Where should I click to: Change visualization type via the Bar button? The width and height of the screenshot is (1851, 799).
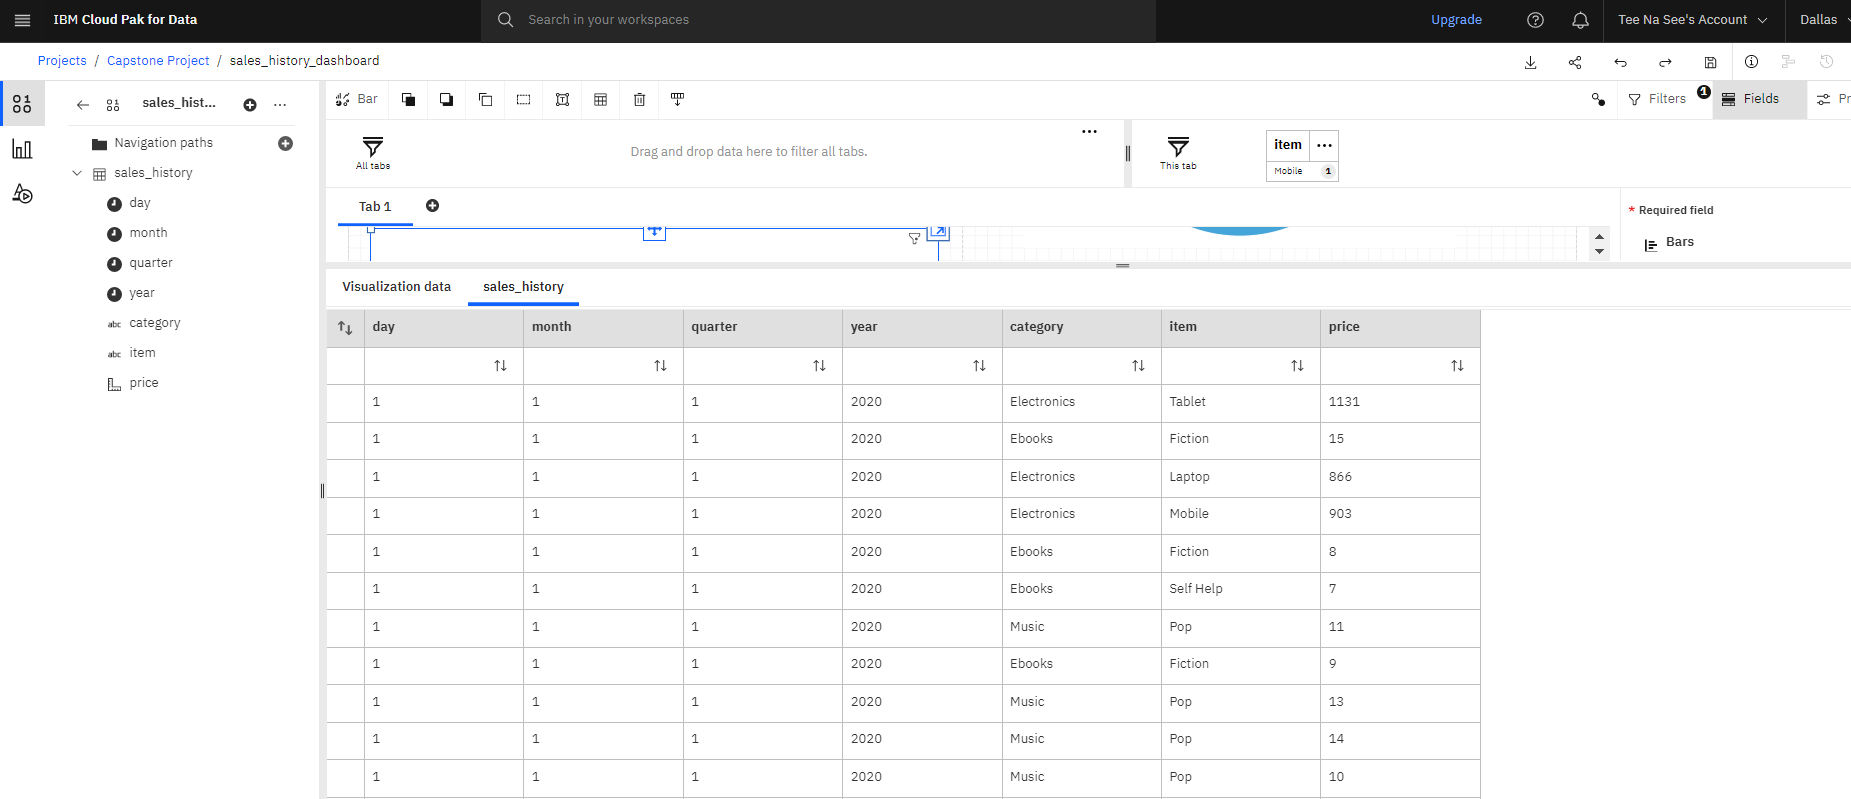pos(357,99)
